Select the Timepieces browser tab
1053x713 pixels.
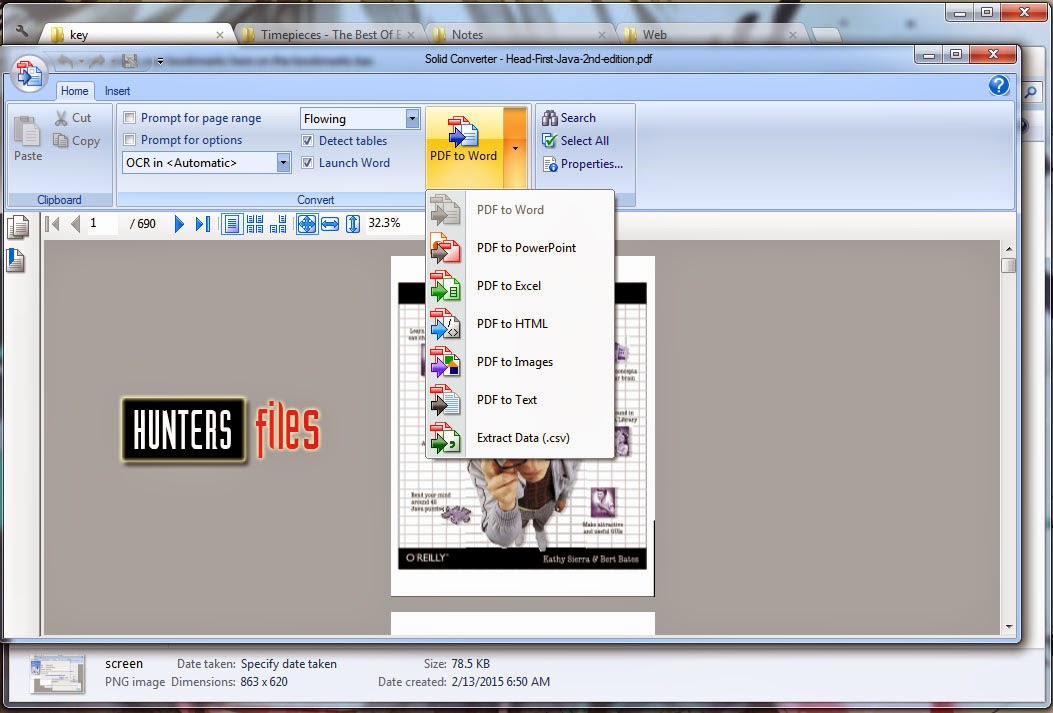329,34
